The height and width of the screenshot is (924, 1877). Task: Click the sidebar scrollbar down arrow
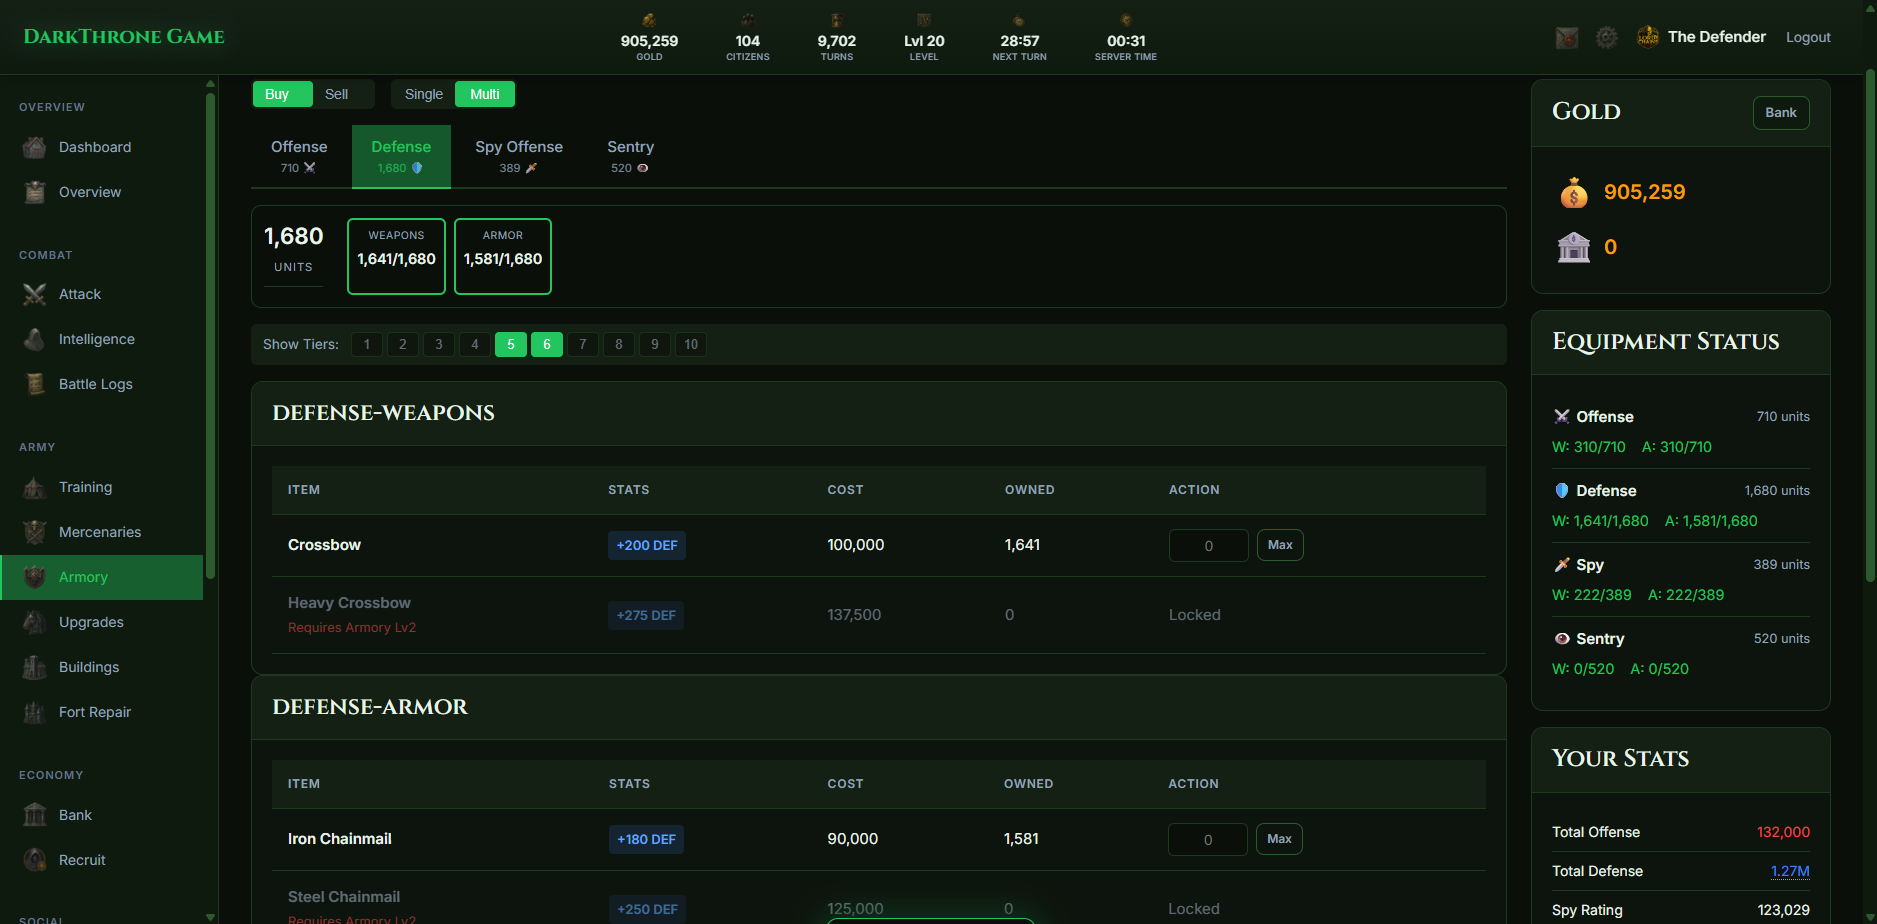(x=210, y=916)
